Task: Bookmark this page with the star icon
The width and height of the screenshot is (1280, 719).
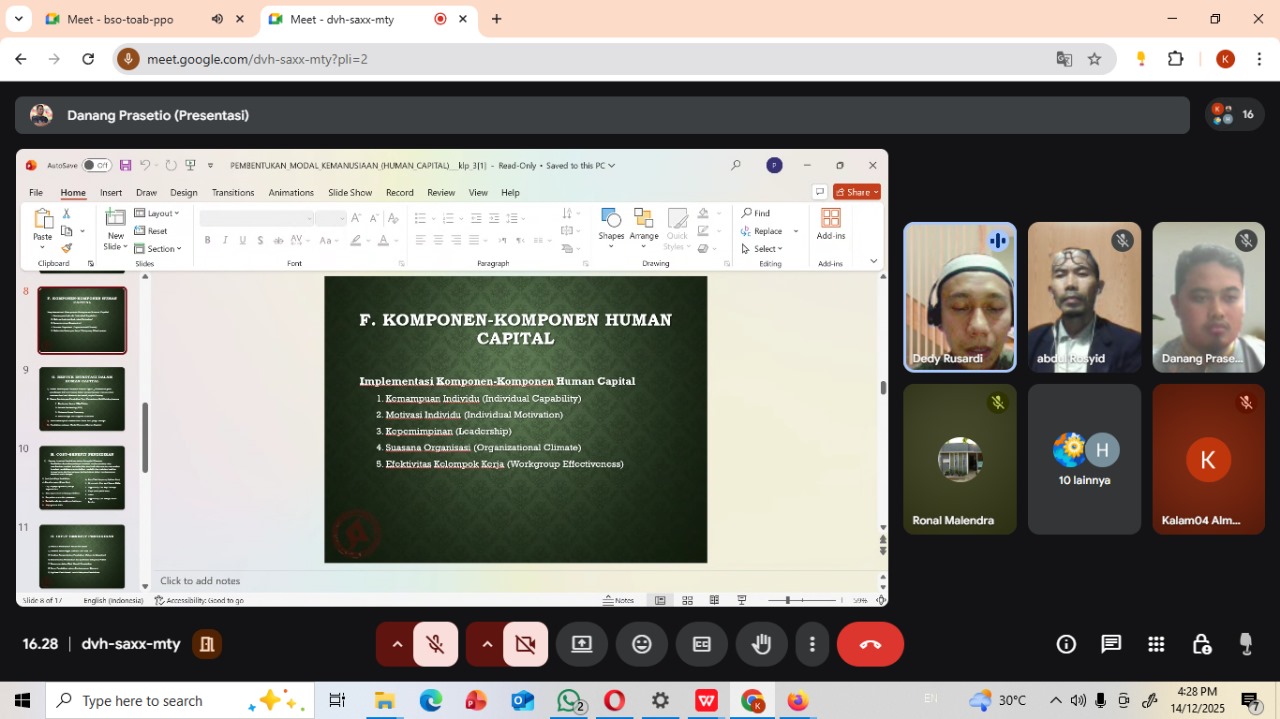Action: point(1094,59)
